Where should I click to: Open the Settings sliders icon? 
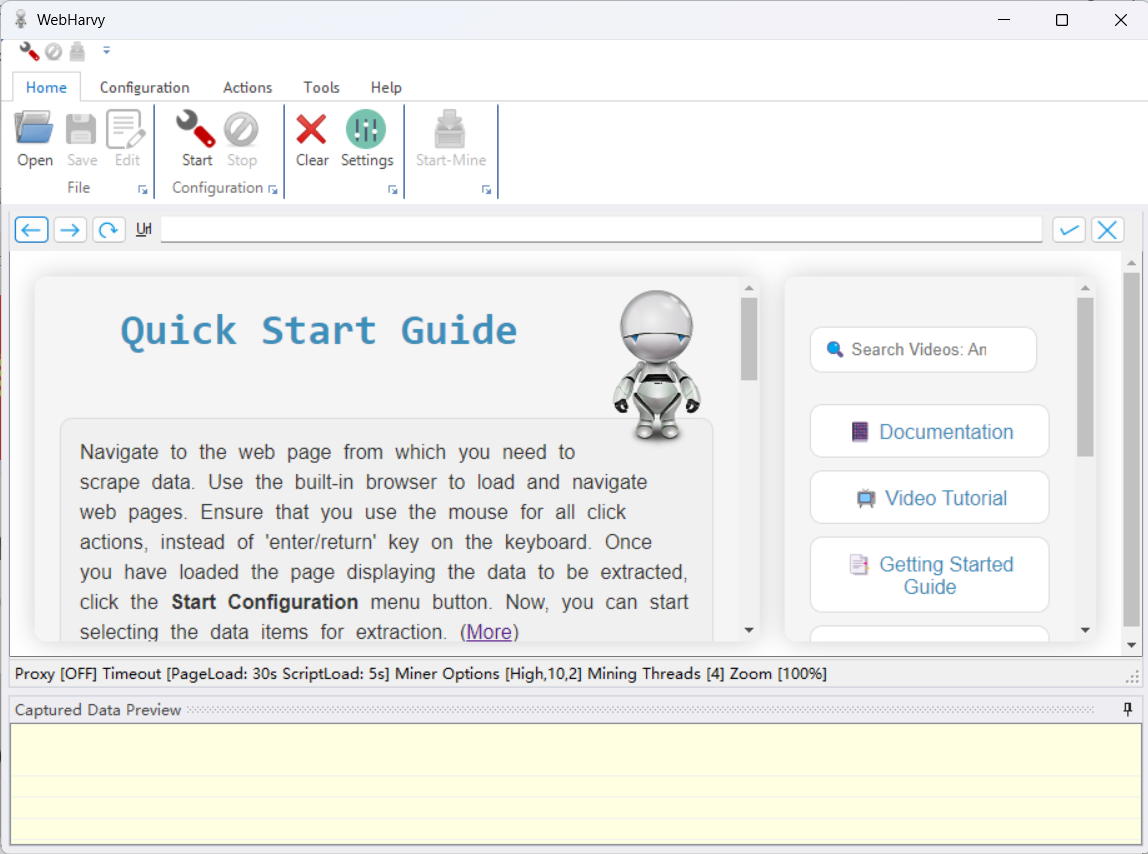click(x=366, y=130)
